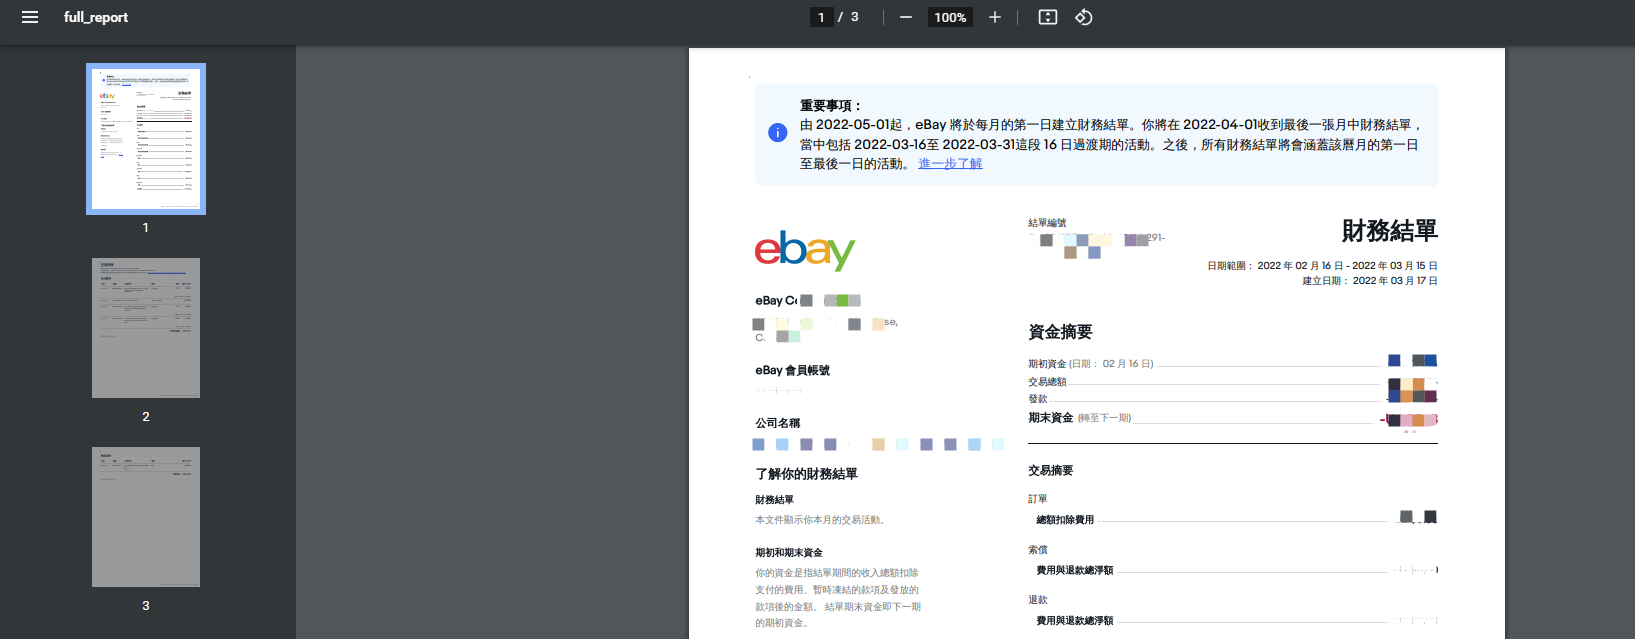The height and width of the screenshot is (639, 1635).
Task: Click the 100% zoom level field
Action: pyautogui.click(x=950, y=17)
